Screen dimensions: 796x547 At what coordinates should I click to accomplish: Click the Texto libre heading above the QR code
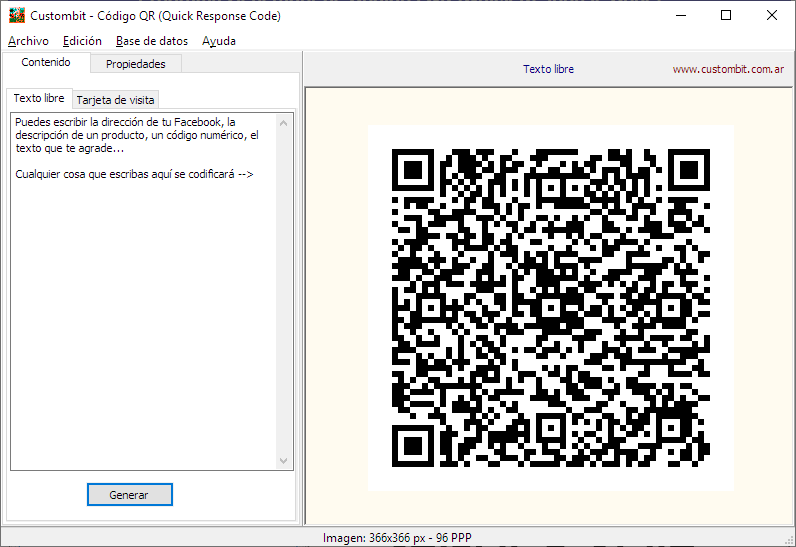(x=548, y=70)
